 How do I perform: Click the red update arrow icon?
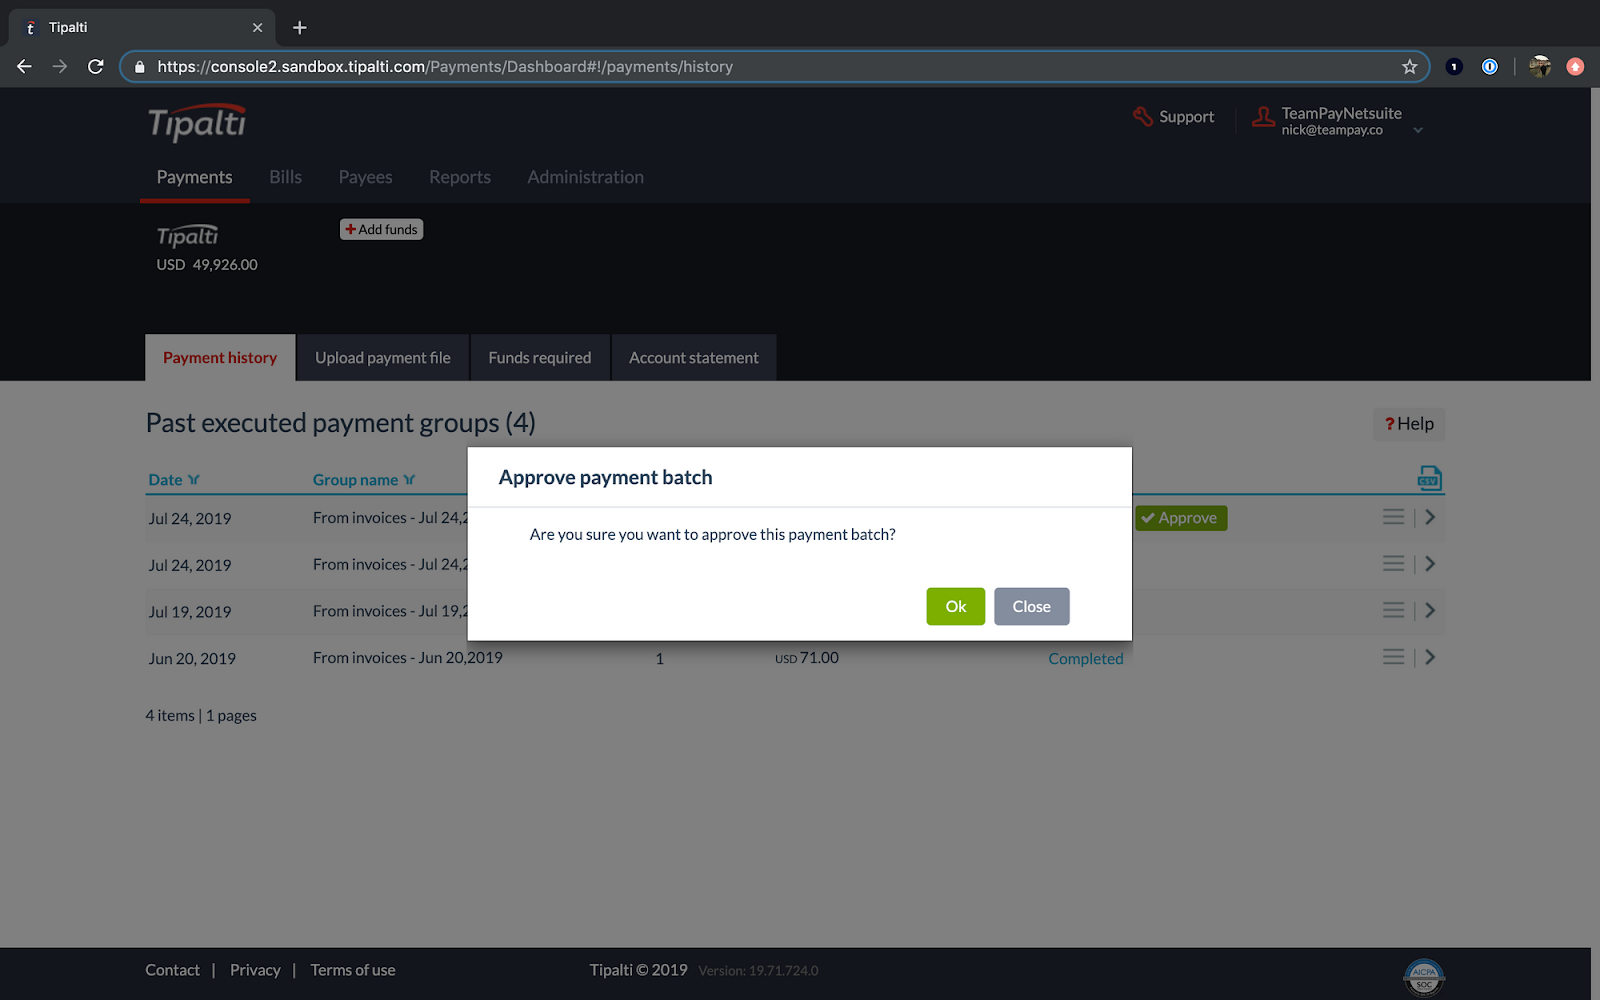point(1575,67)
